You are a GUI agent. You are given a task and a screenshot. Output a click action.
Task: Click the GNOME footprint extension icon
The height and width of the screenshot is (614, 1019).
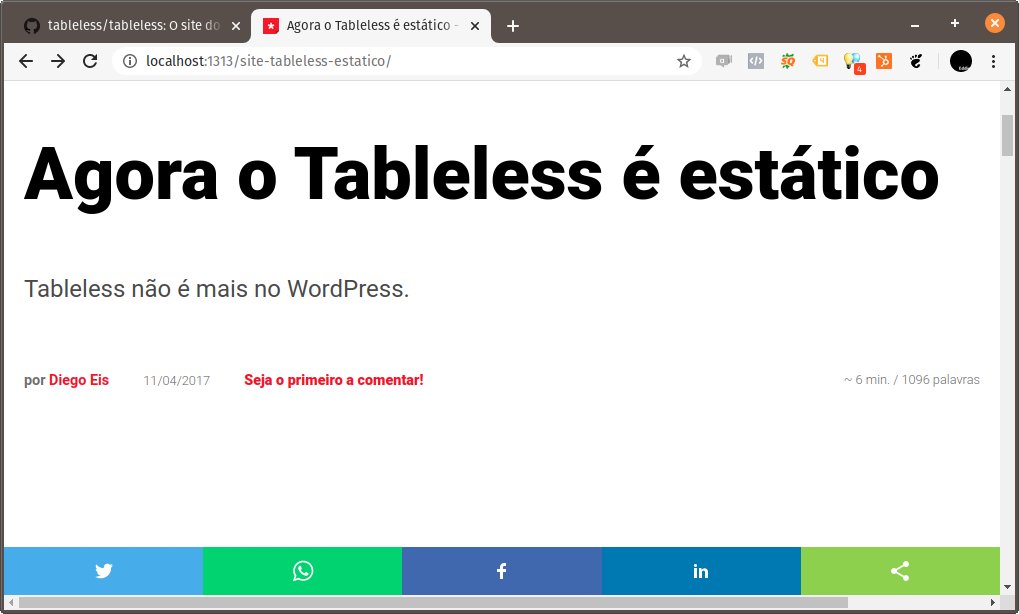point(916,61)
